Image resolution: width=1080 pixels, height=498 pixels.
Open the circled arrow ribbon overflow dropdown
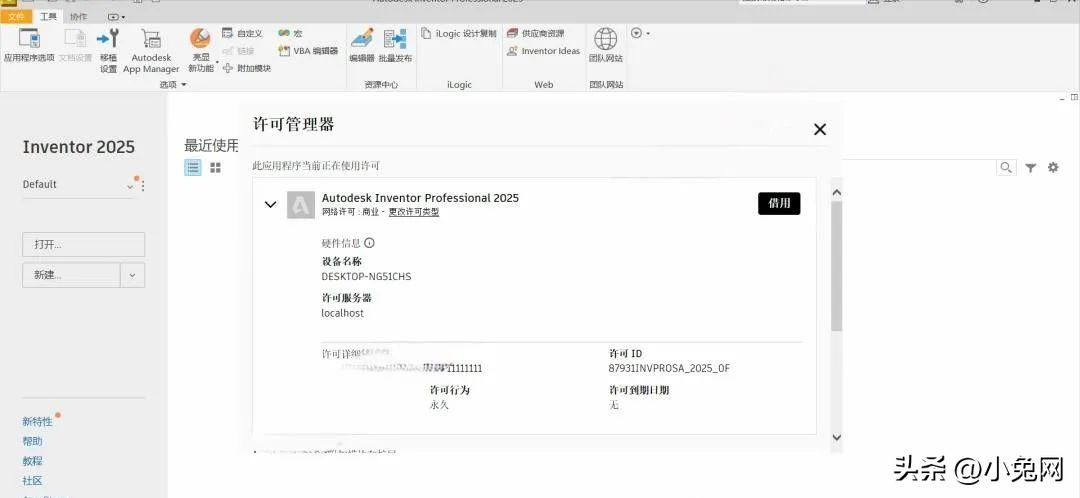tap(641, 33)
